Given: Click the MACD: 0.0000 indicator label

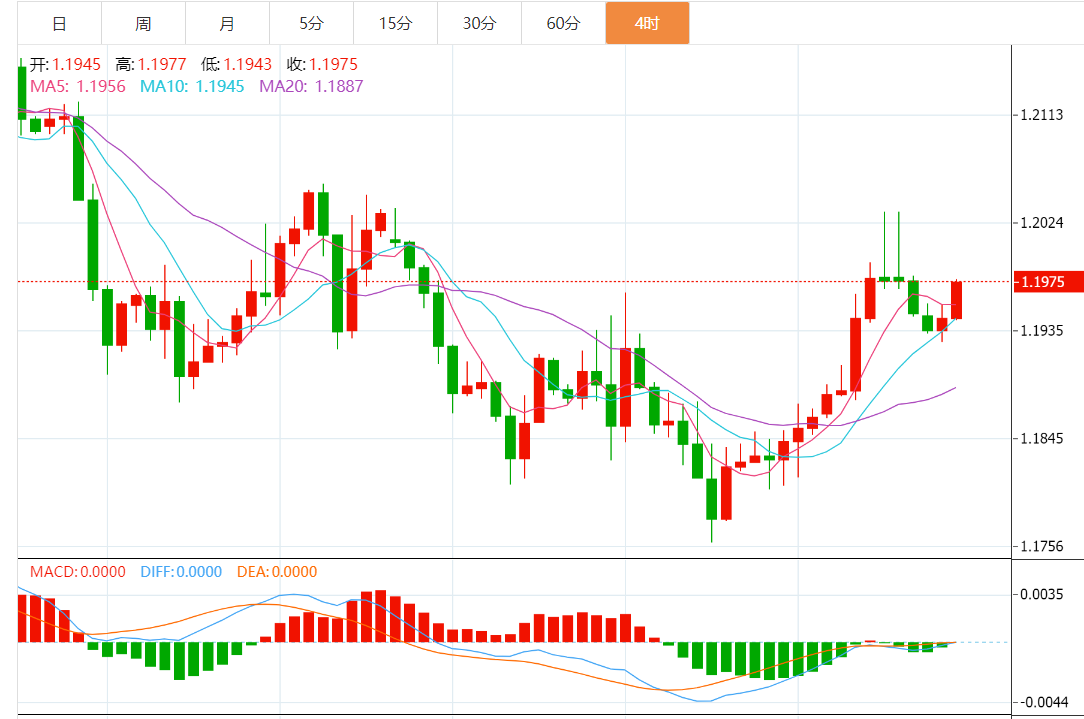Looking at the screenshot, I should 77,572.
